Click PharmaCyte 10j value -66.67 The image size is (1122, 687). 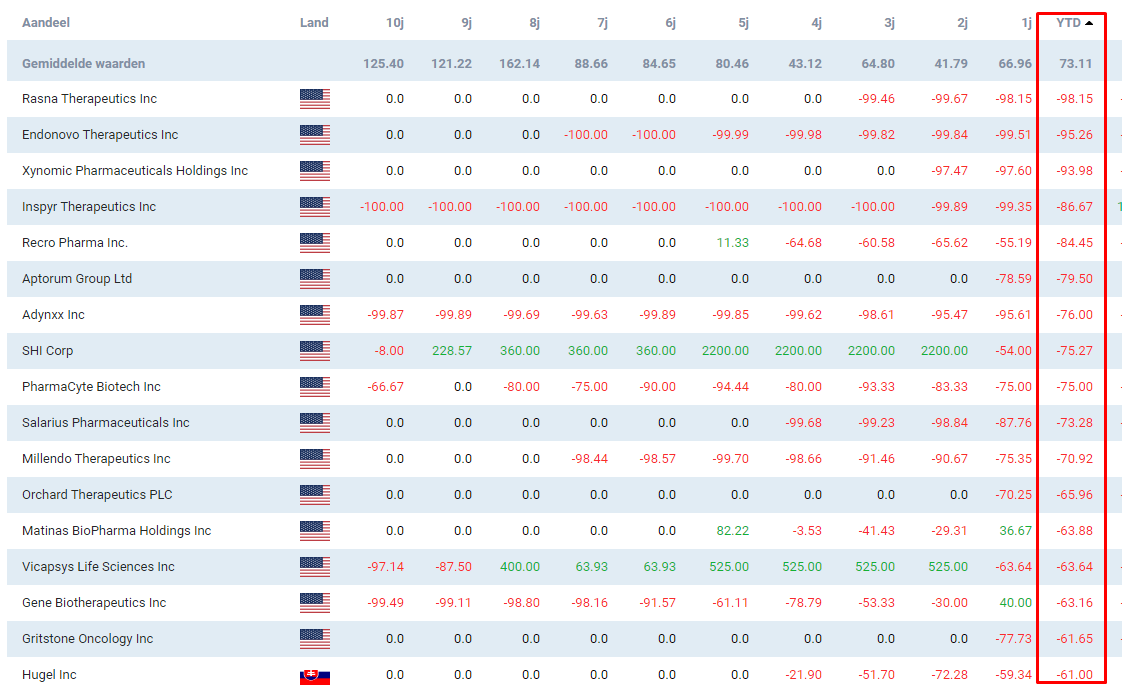tap(385, 386)
